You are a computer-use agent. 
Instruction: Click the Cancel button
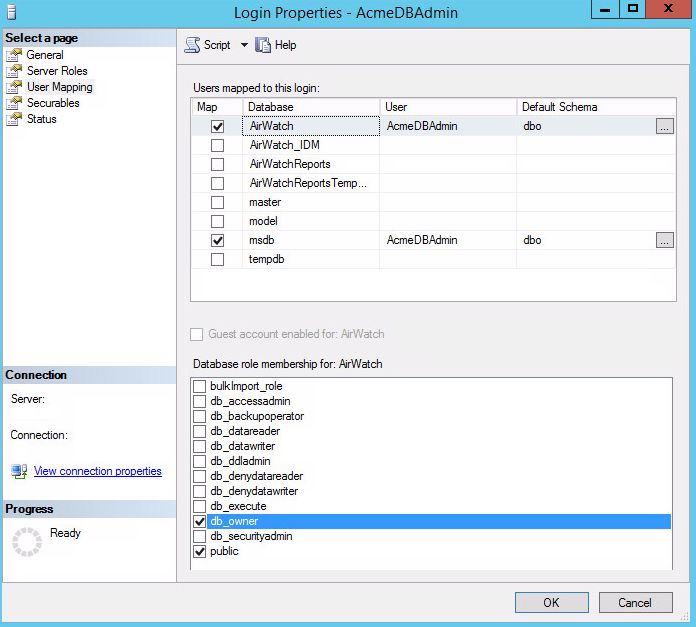pos(635,603)
